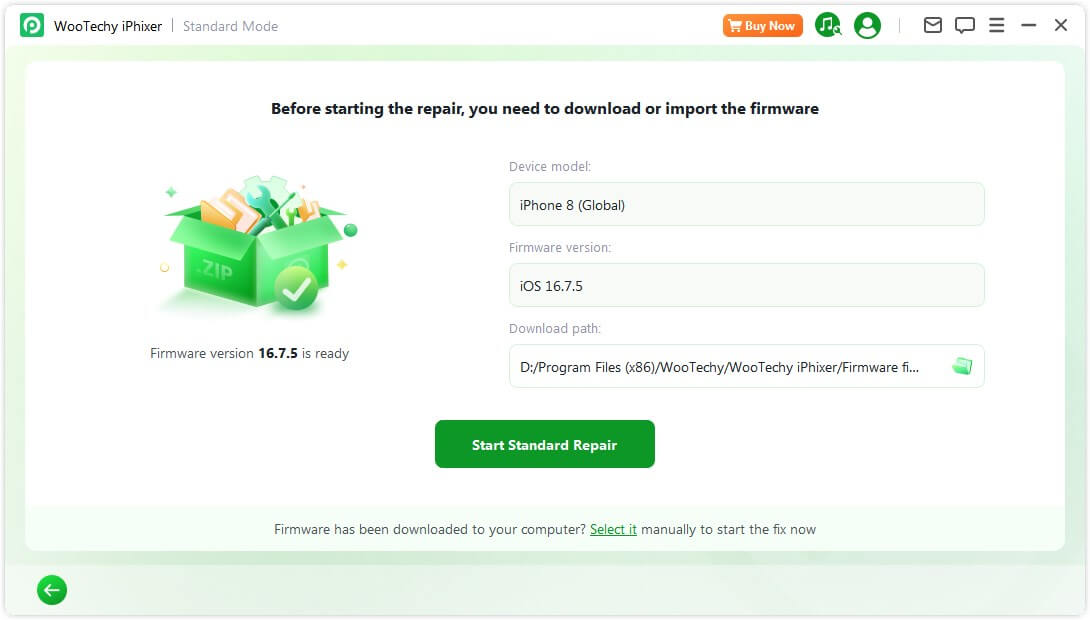Click the WooTechy iPhixer title text
This screenshot has width=1090, height=620.
point(108,26)
